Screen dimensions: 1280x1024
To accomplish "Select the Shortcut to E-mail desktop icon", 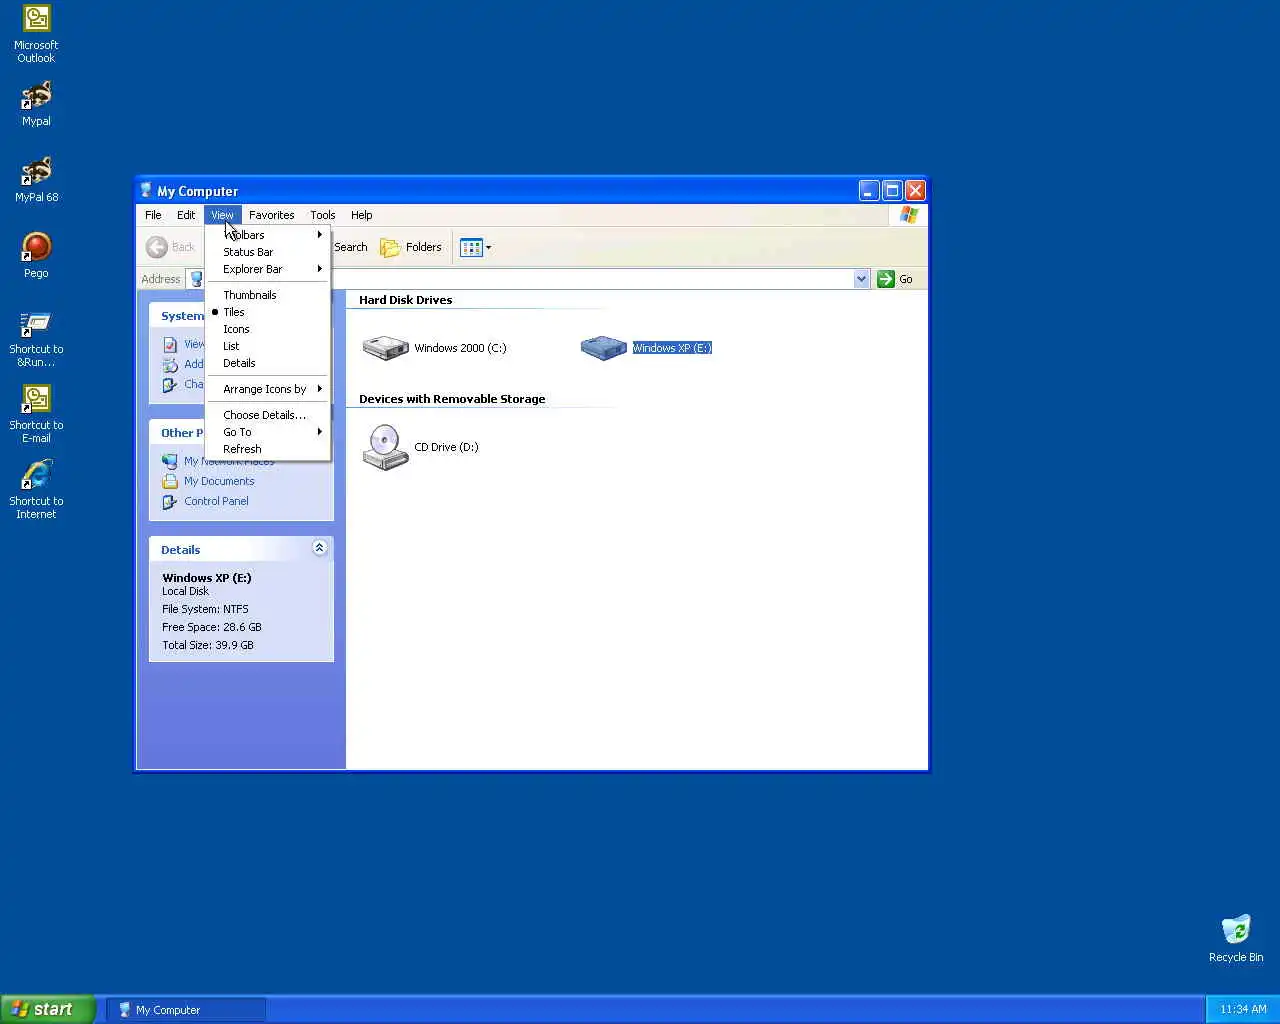I will 36,415.
